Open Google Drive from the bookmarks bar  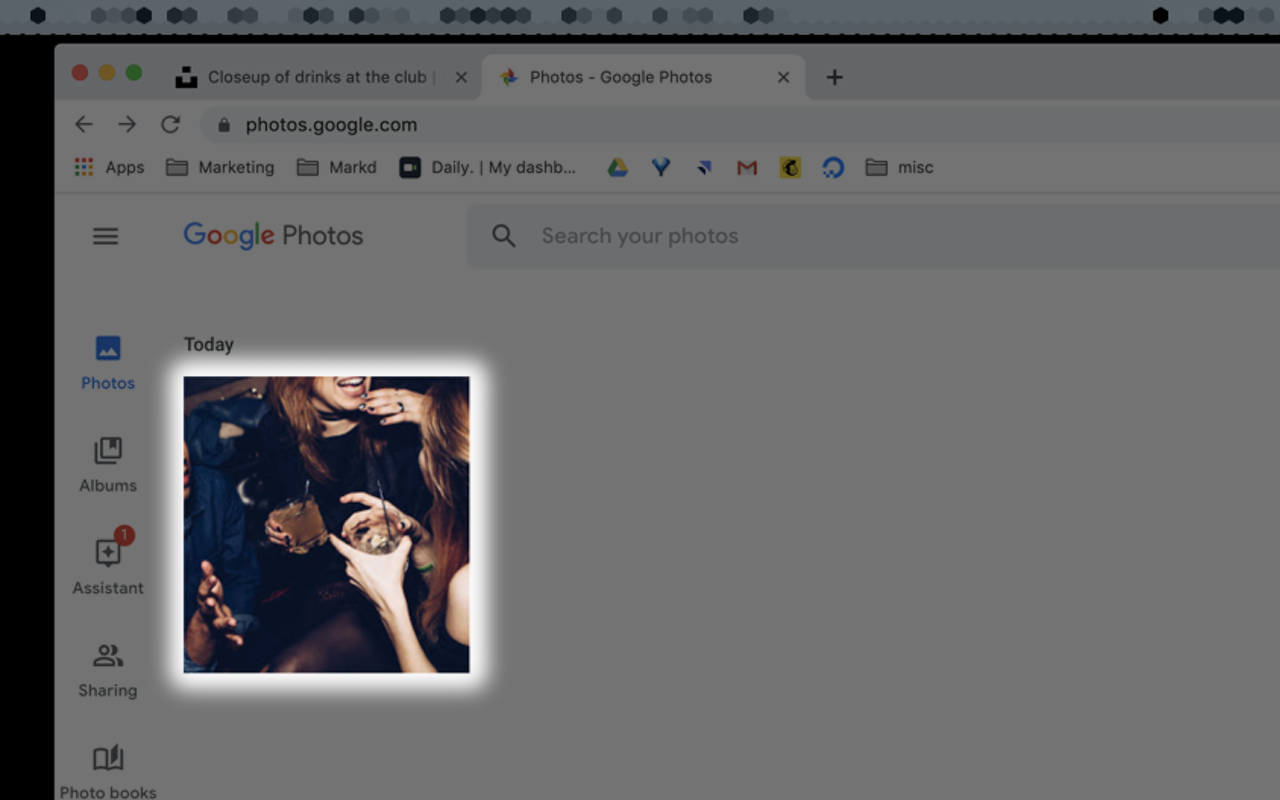pyautogui.click(x=617, y=167)
